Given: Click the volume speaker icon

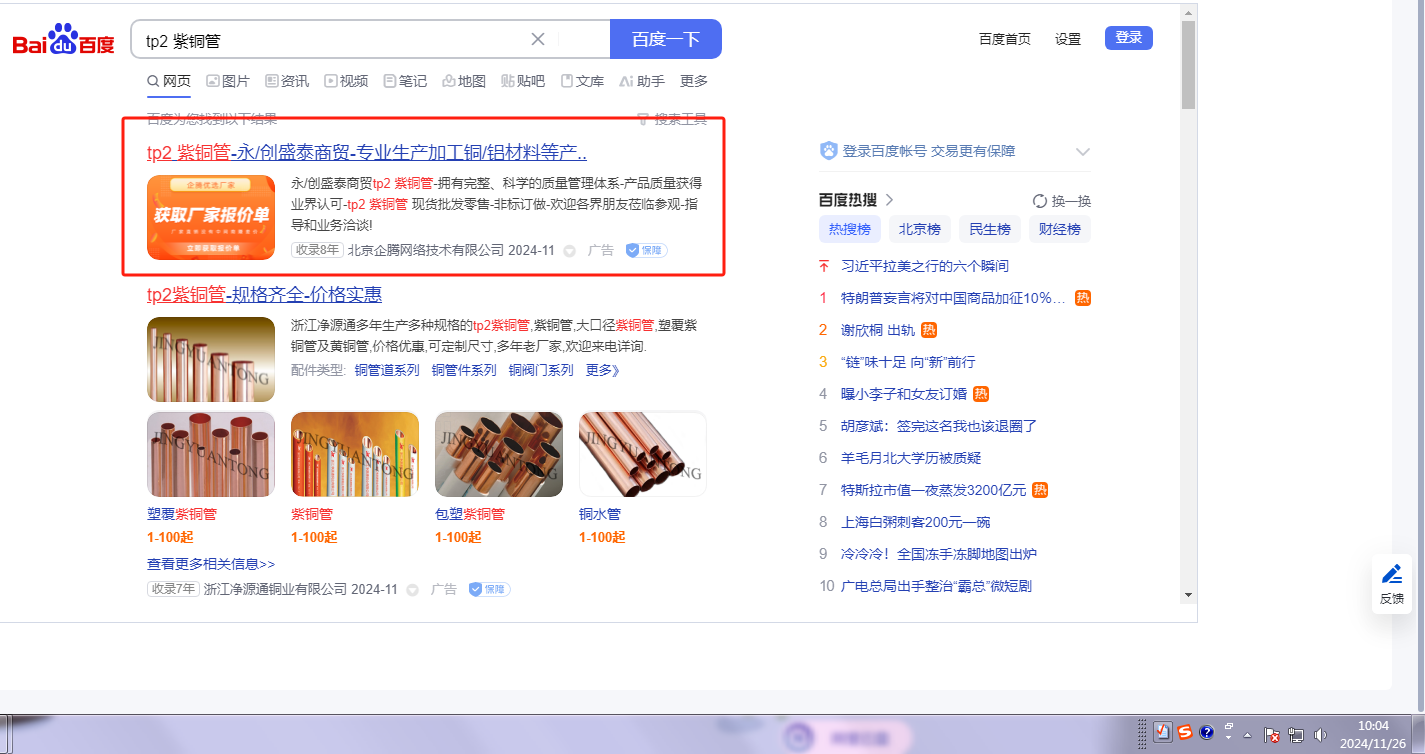Looking at the screenshot, I should tap(1321, 734).
